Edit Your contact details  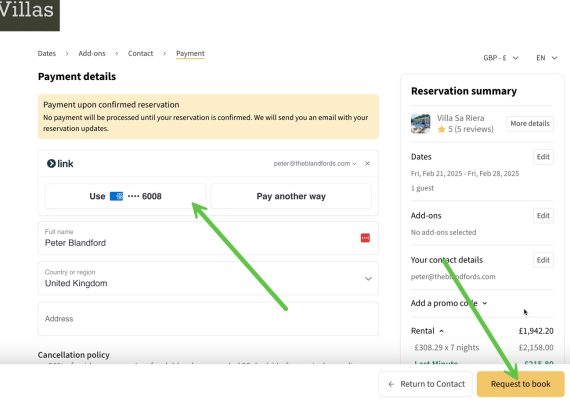click(543, 260)
